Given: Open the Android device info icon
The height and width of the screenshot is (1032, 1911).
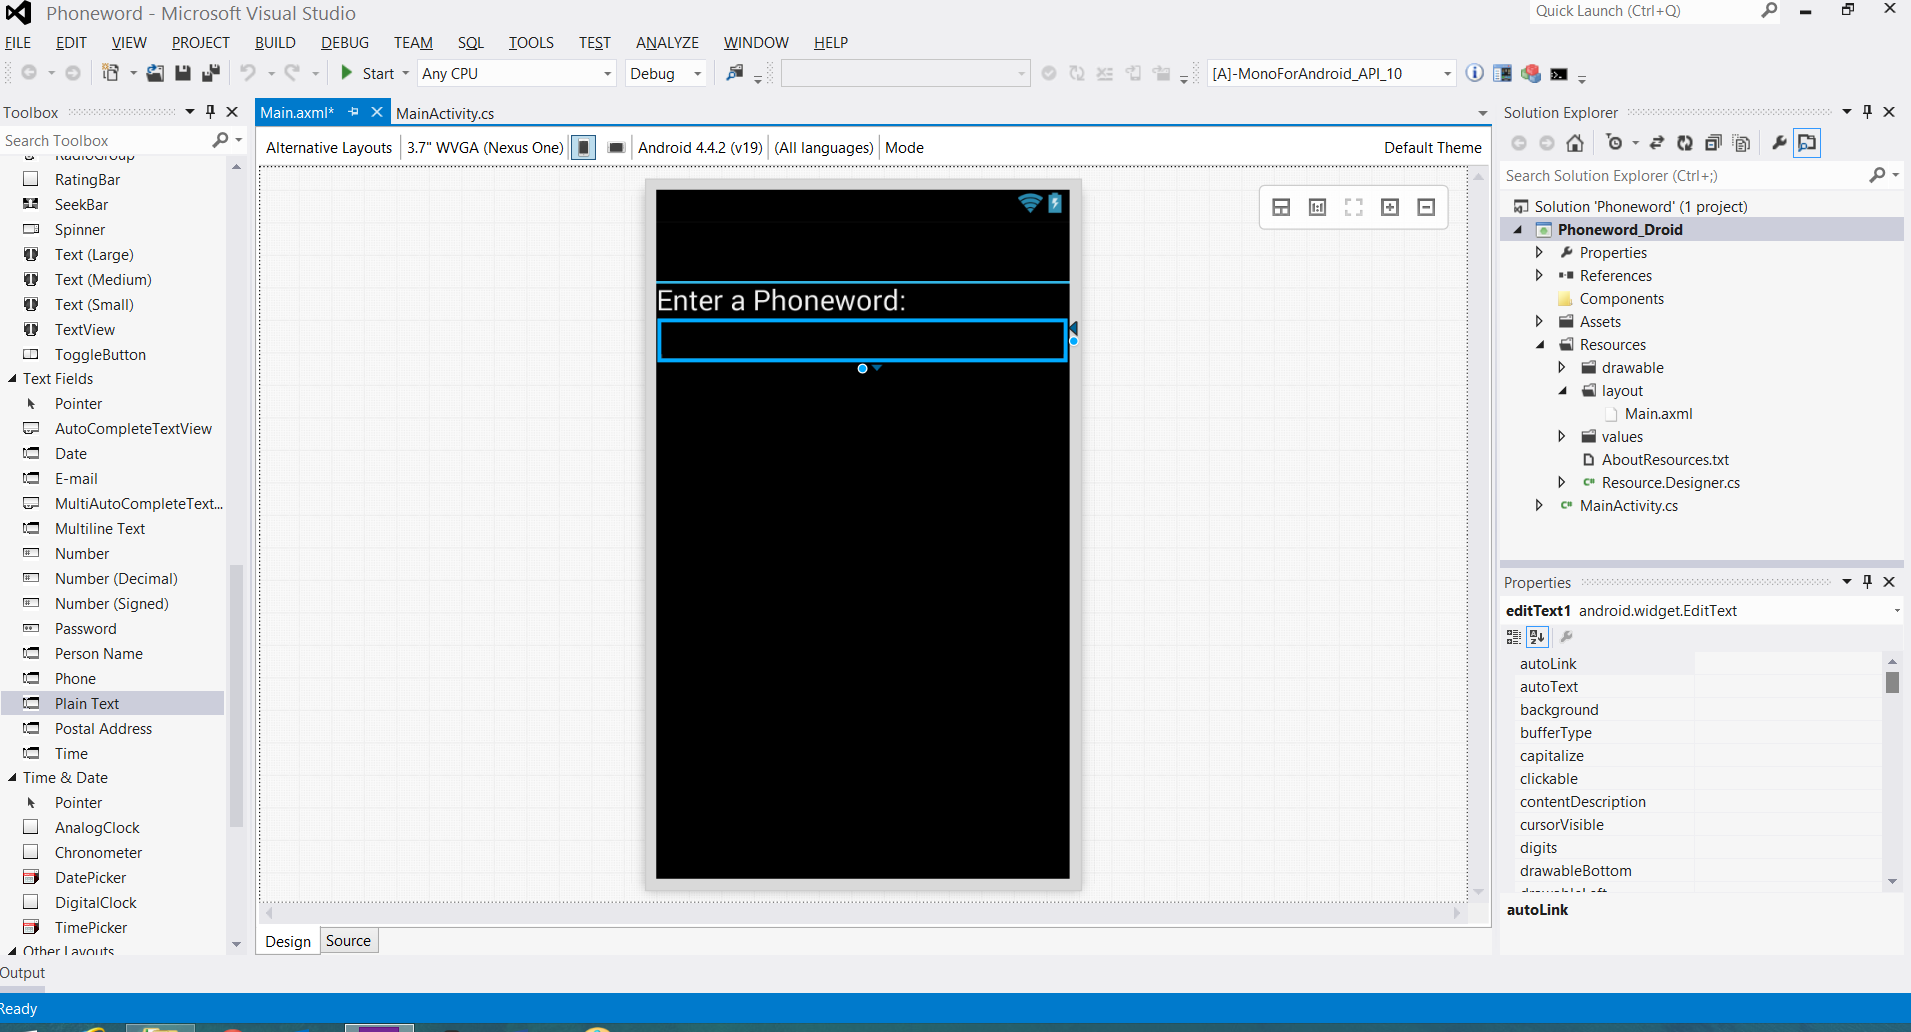Looking at the screenshot, I should click(1474, 73).
